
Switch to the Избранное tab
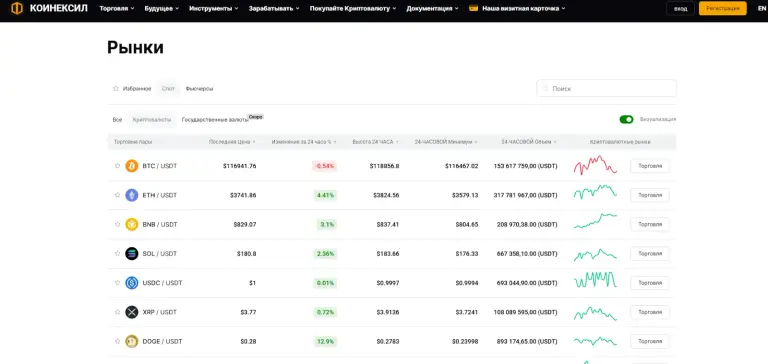(132, 89)
